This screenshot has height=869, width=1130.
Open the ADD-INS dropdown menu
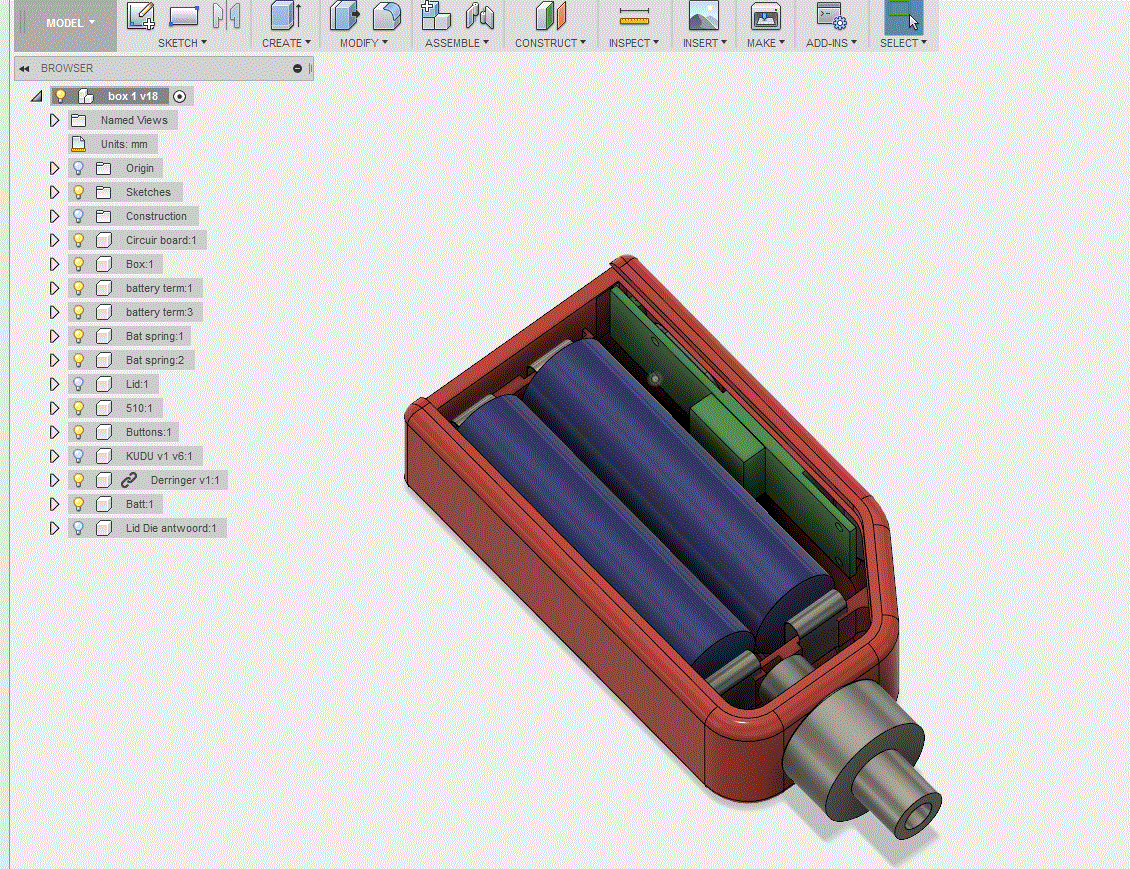click(832, 43)
